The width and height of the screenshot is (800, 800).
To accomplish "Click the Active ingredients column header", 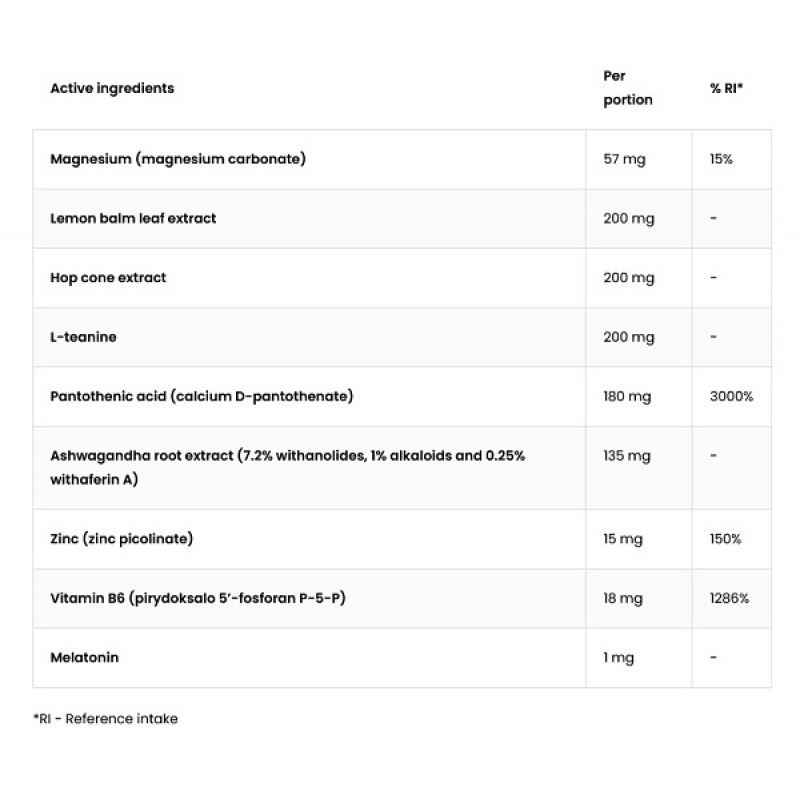I will (x=112, y=88).
